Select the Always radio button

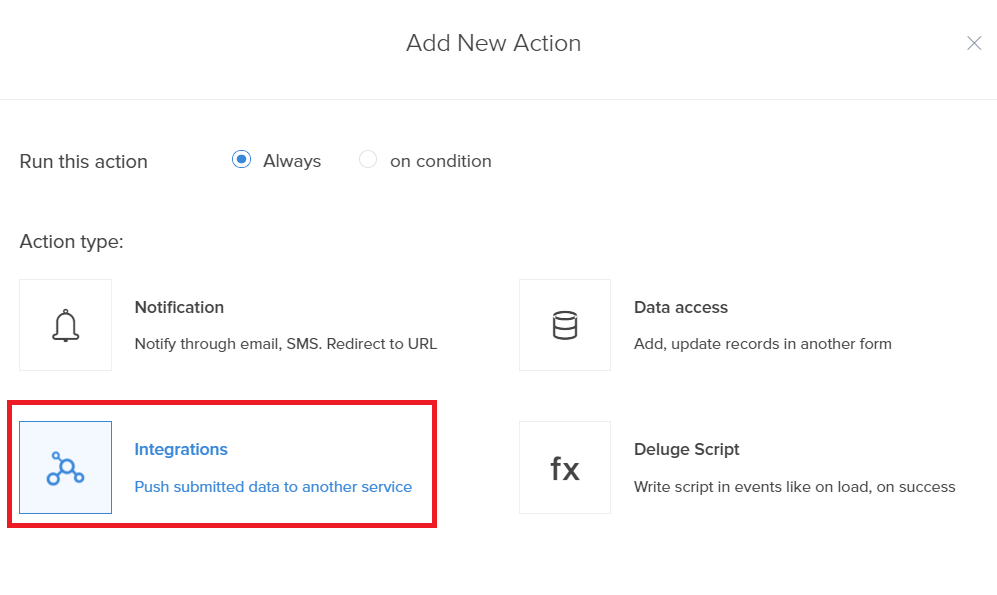tap(241, 160)
